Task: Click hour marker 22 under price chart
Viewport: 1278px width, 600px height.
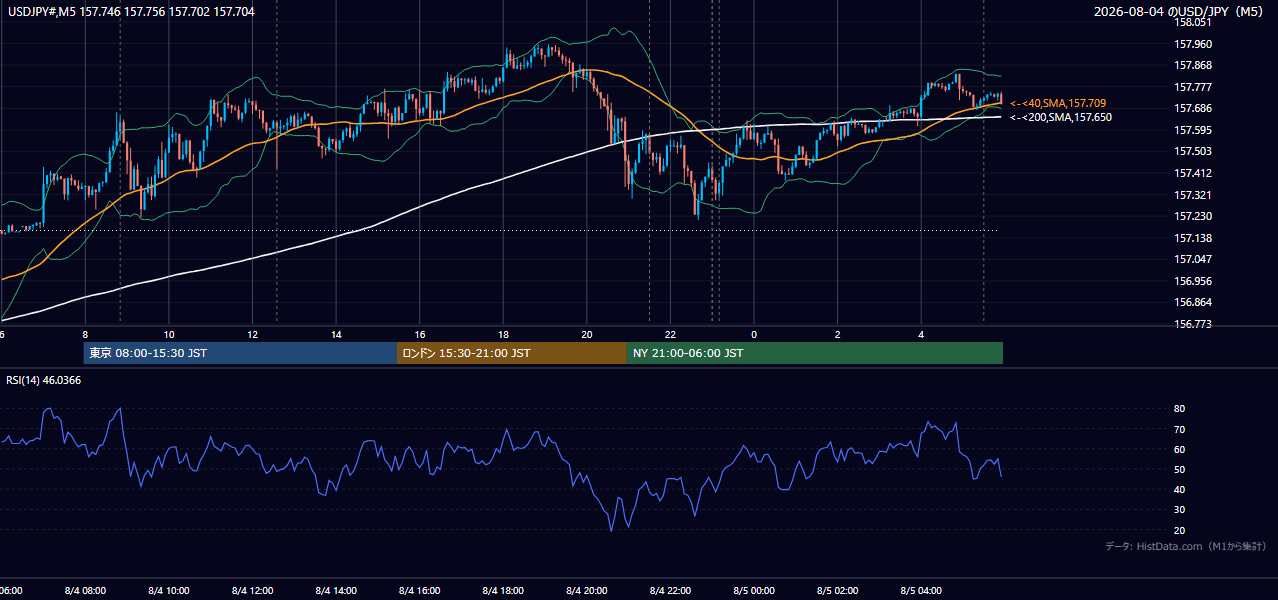Action: pos(671,334)
